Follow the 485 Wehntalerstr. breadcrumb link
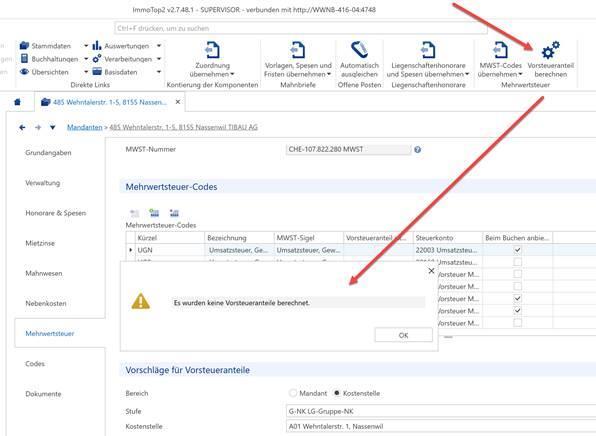Image resolution: width=596 pixels, height=436 pixels. pyautogui.click(x=183, y=127)
